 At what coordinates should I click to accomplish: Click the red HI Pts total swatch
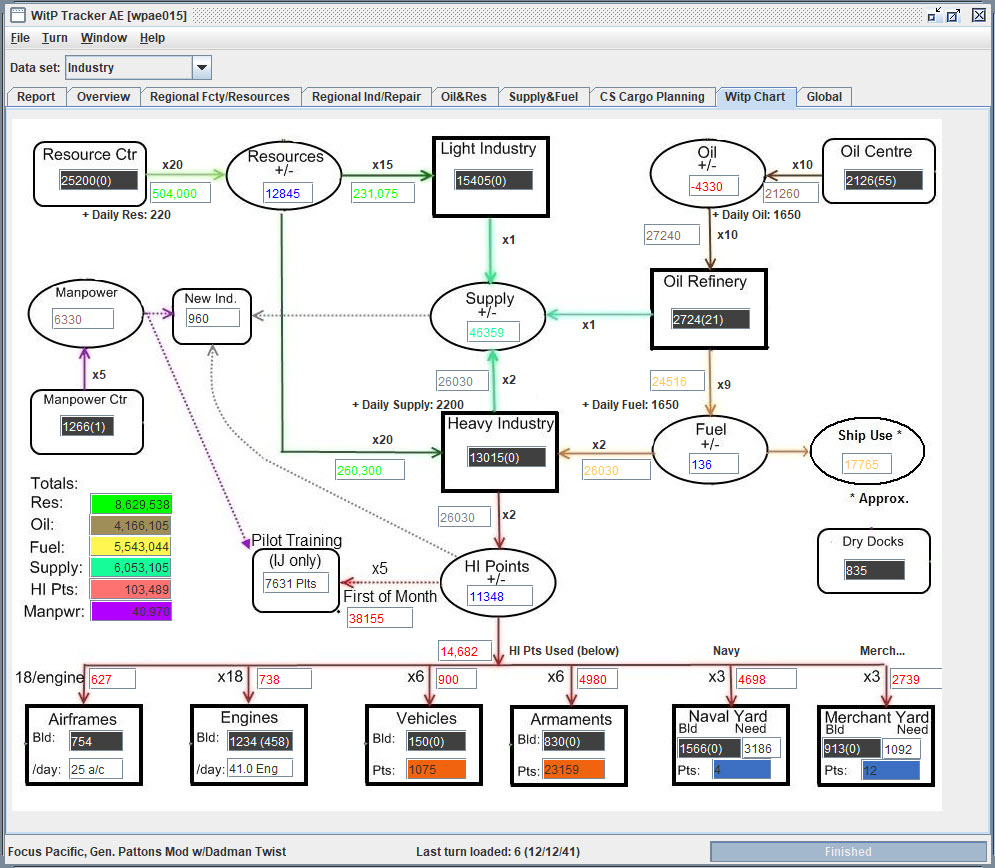tap(131, 589)
